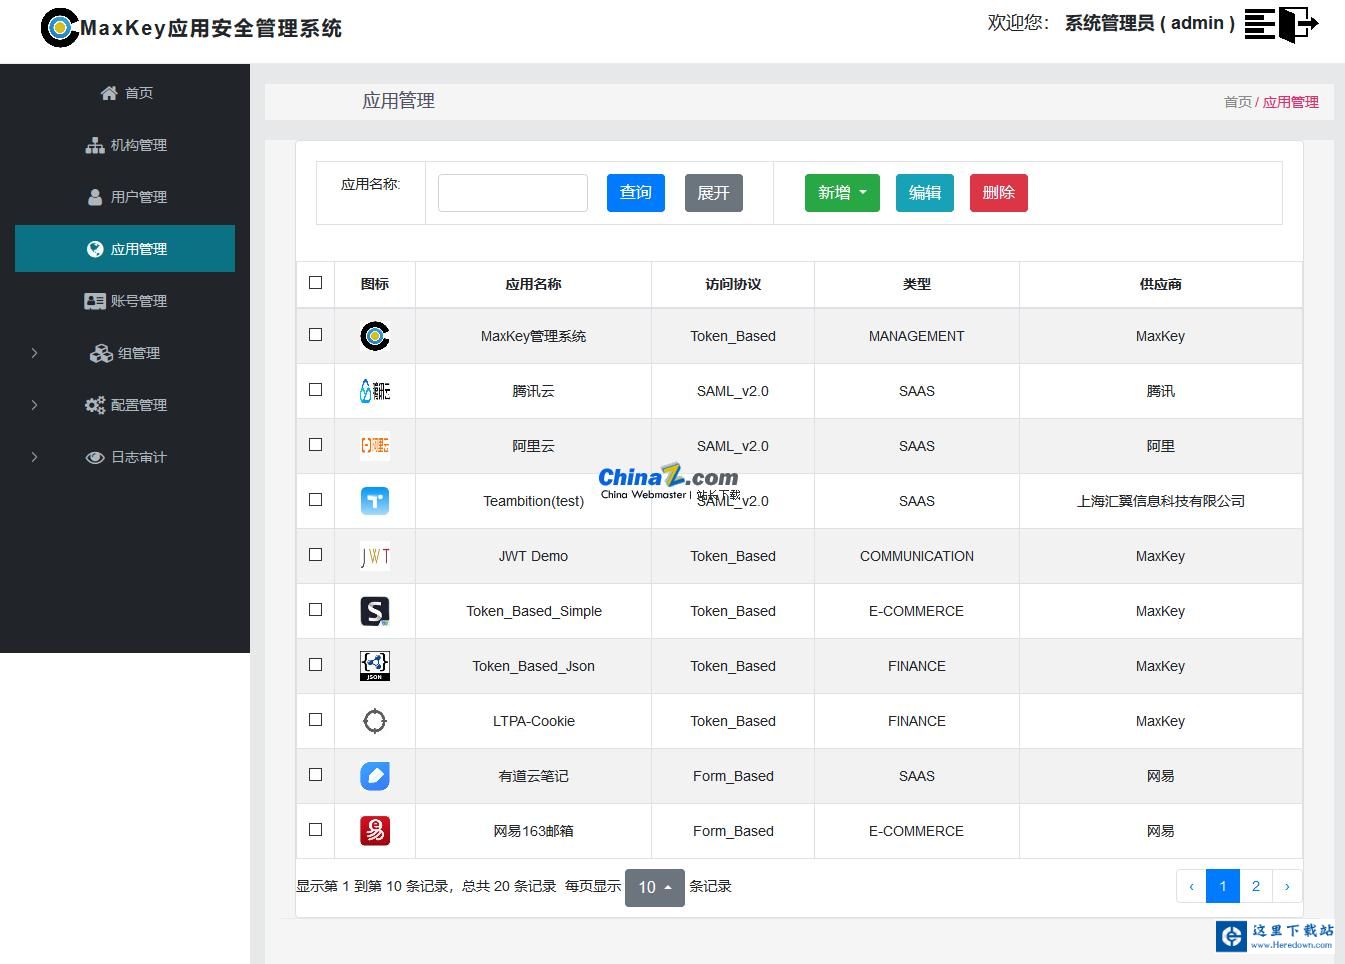Click the 删除 delete button
The image size is (1345, 964).
tap(998, 192)
